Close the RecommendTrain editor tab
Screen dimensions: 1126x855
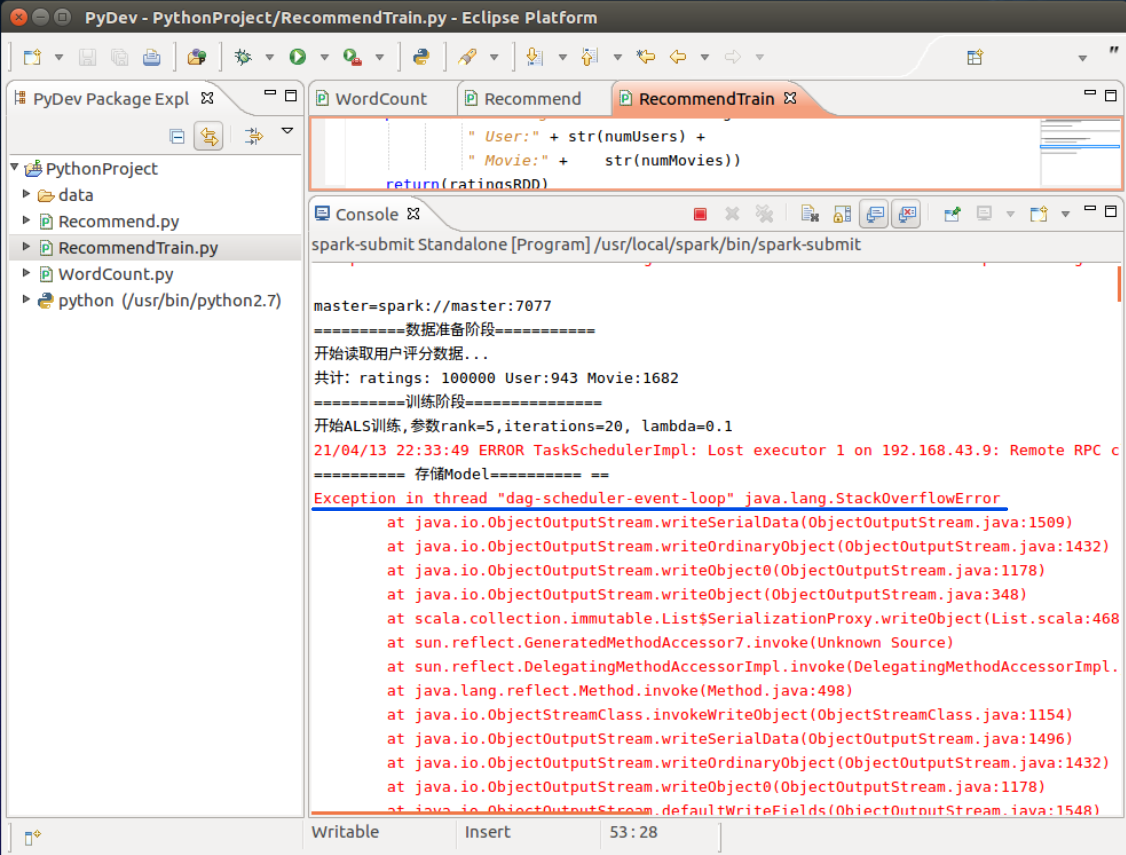[791, 98]
